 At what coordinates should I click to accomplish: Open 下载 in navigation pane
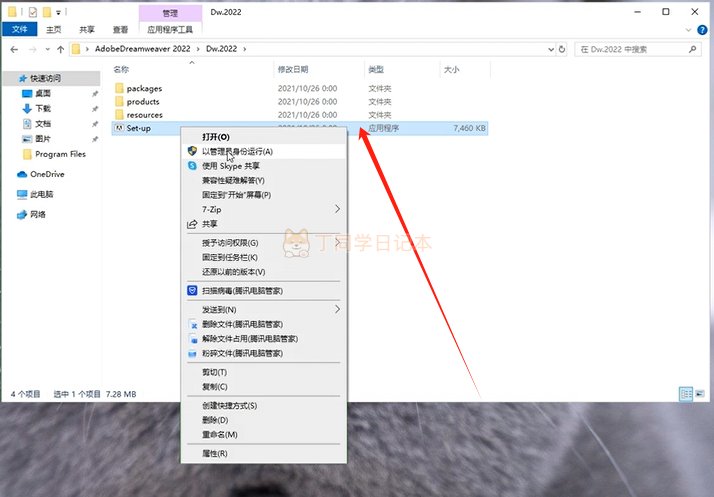click(x=43, y=108)
